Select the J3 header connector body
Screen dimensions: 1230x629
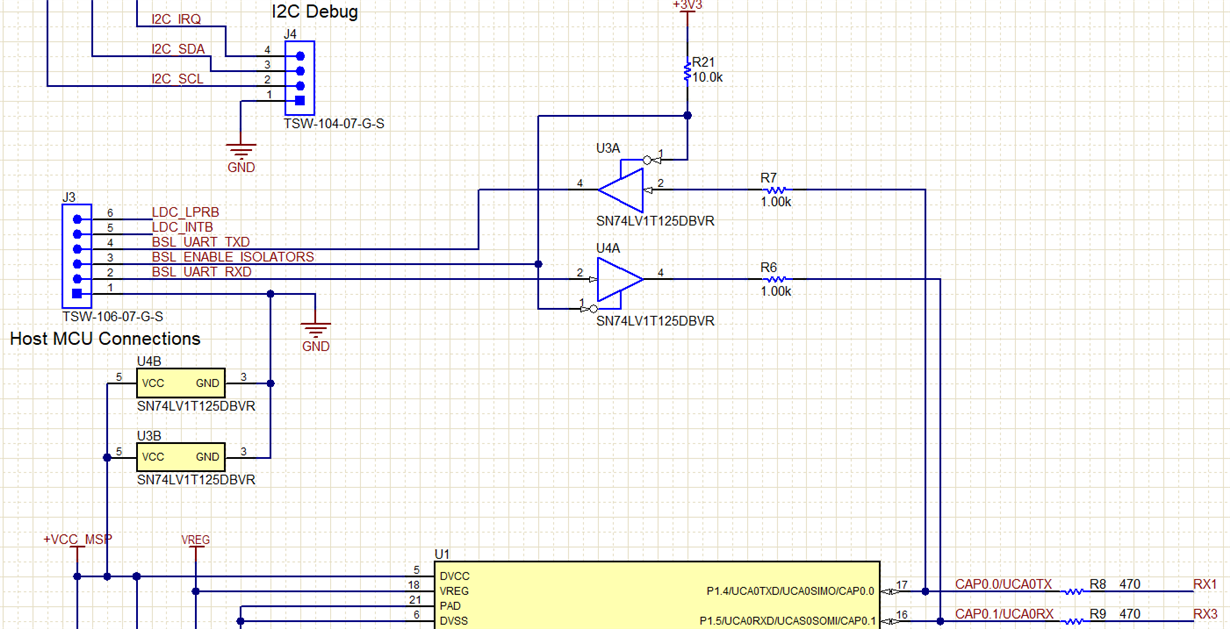(x=76, y=256)
